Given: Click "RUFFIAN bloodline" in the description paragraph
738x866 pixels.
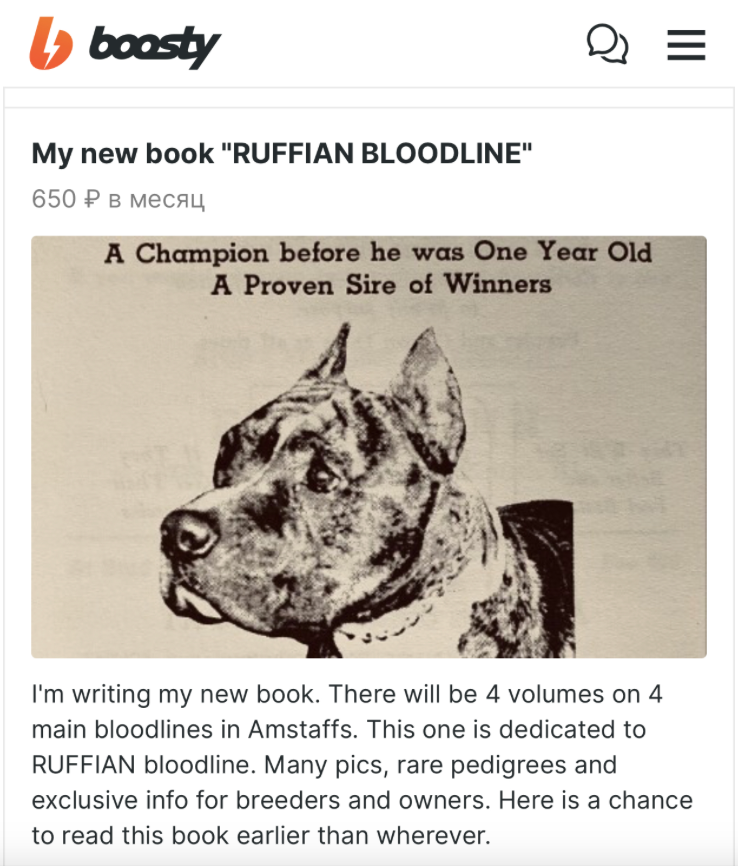Looking at the screenshot, I should [144, 765].
